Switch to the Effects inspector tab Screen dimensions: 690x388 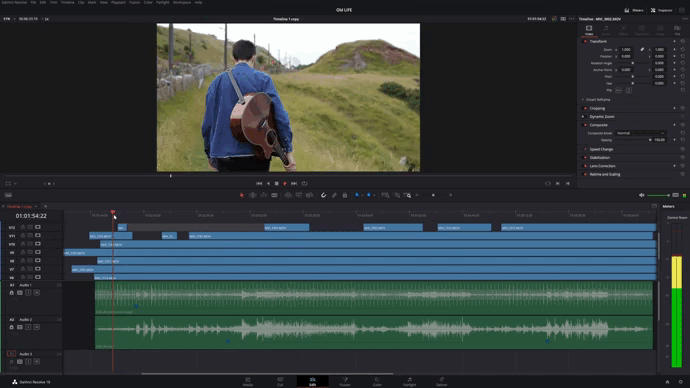tap(624, 30)
